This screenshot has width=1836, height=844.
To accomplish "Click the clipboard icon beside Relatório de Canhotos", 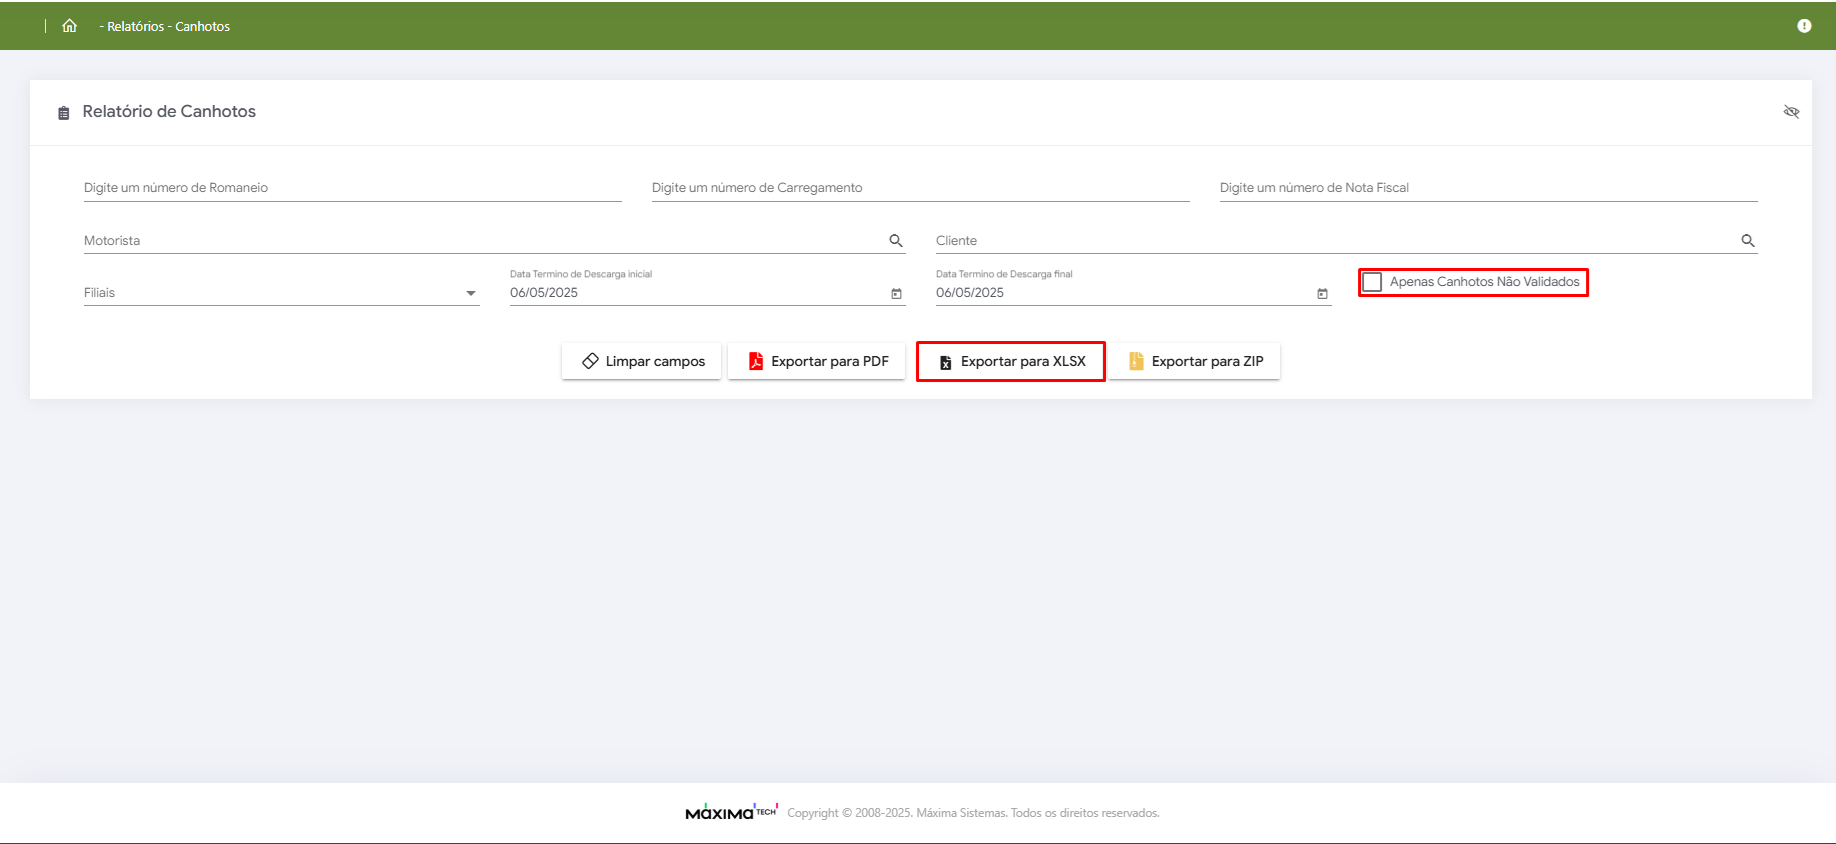I will click(x=64, y=113).
